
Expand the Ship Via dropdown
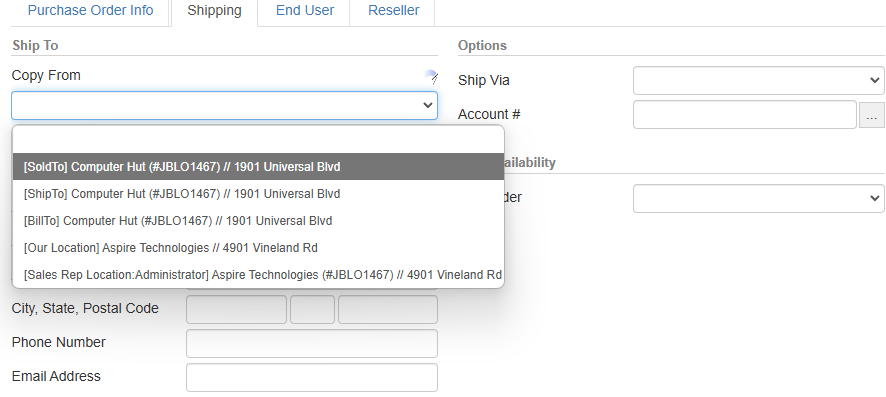(758, 80)
